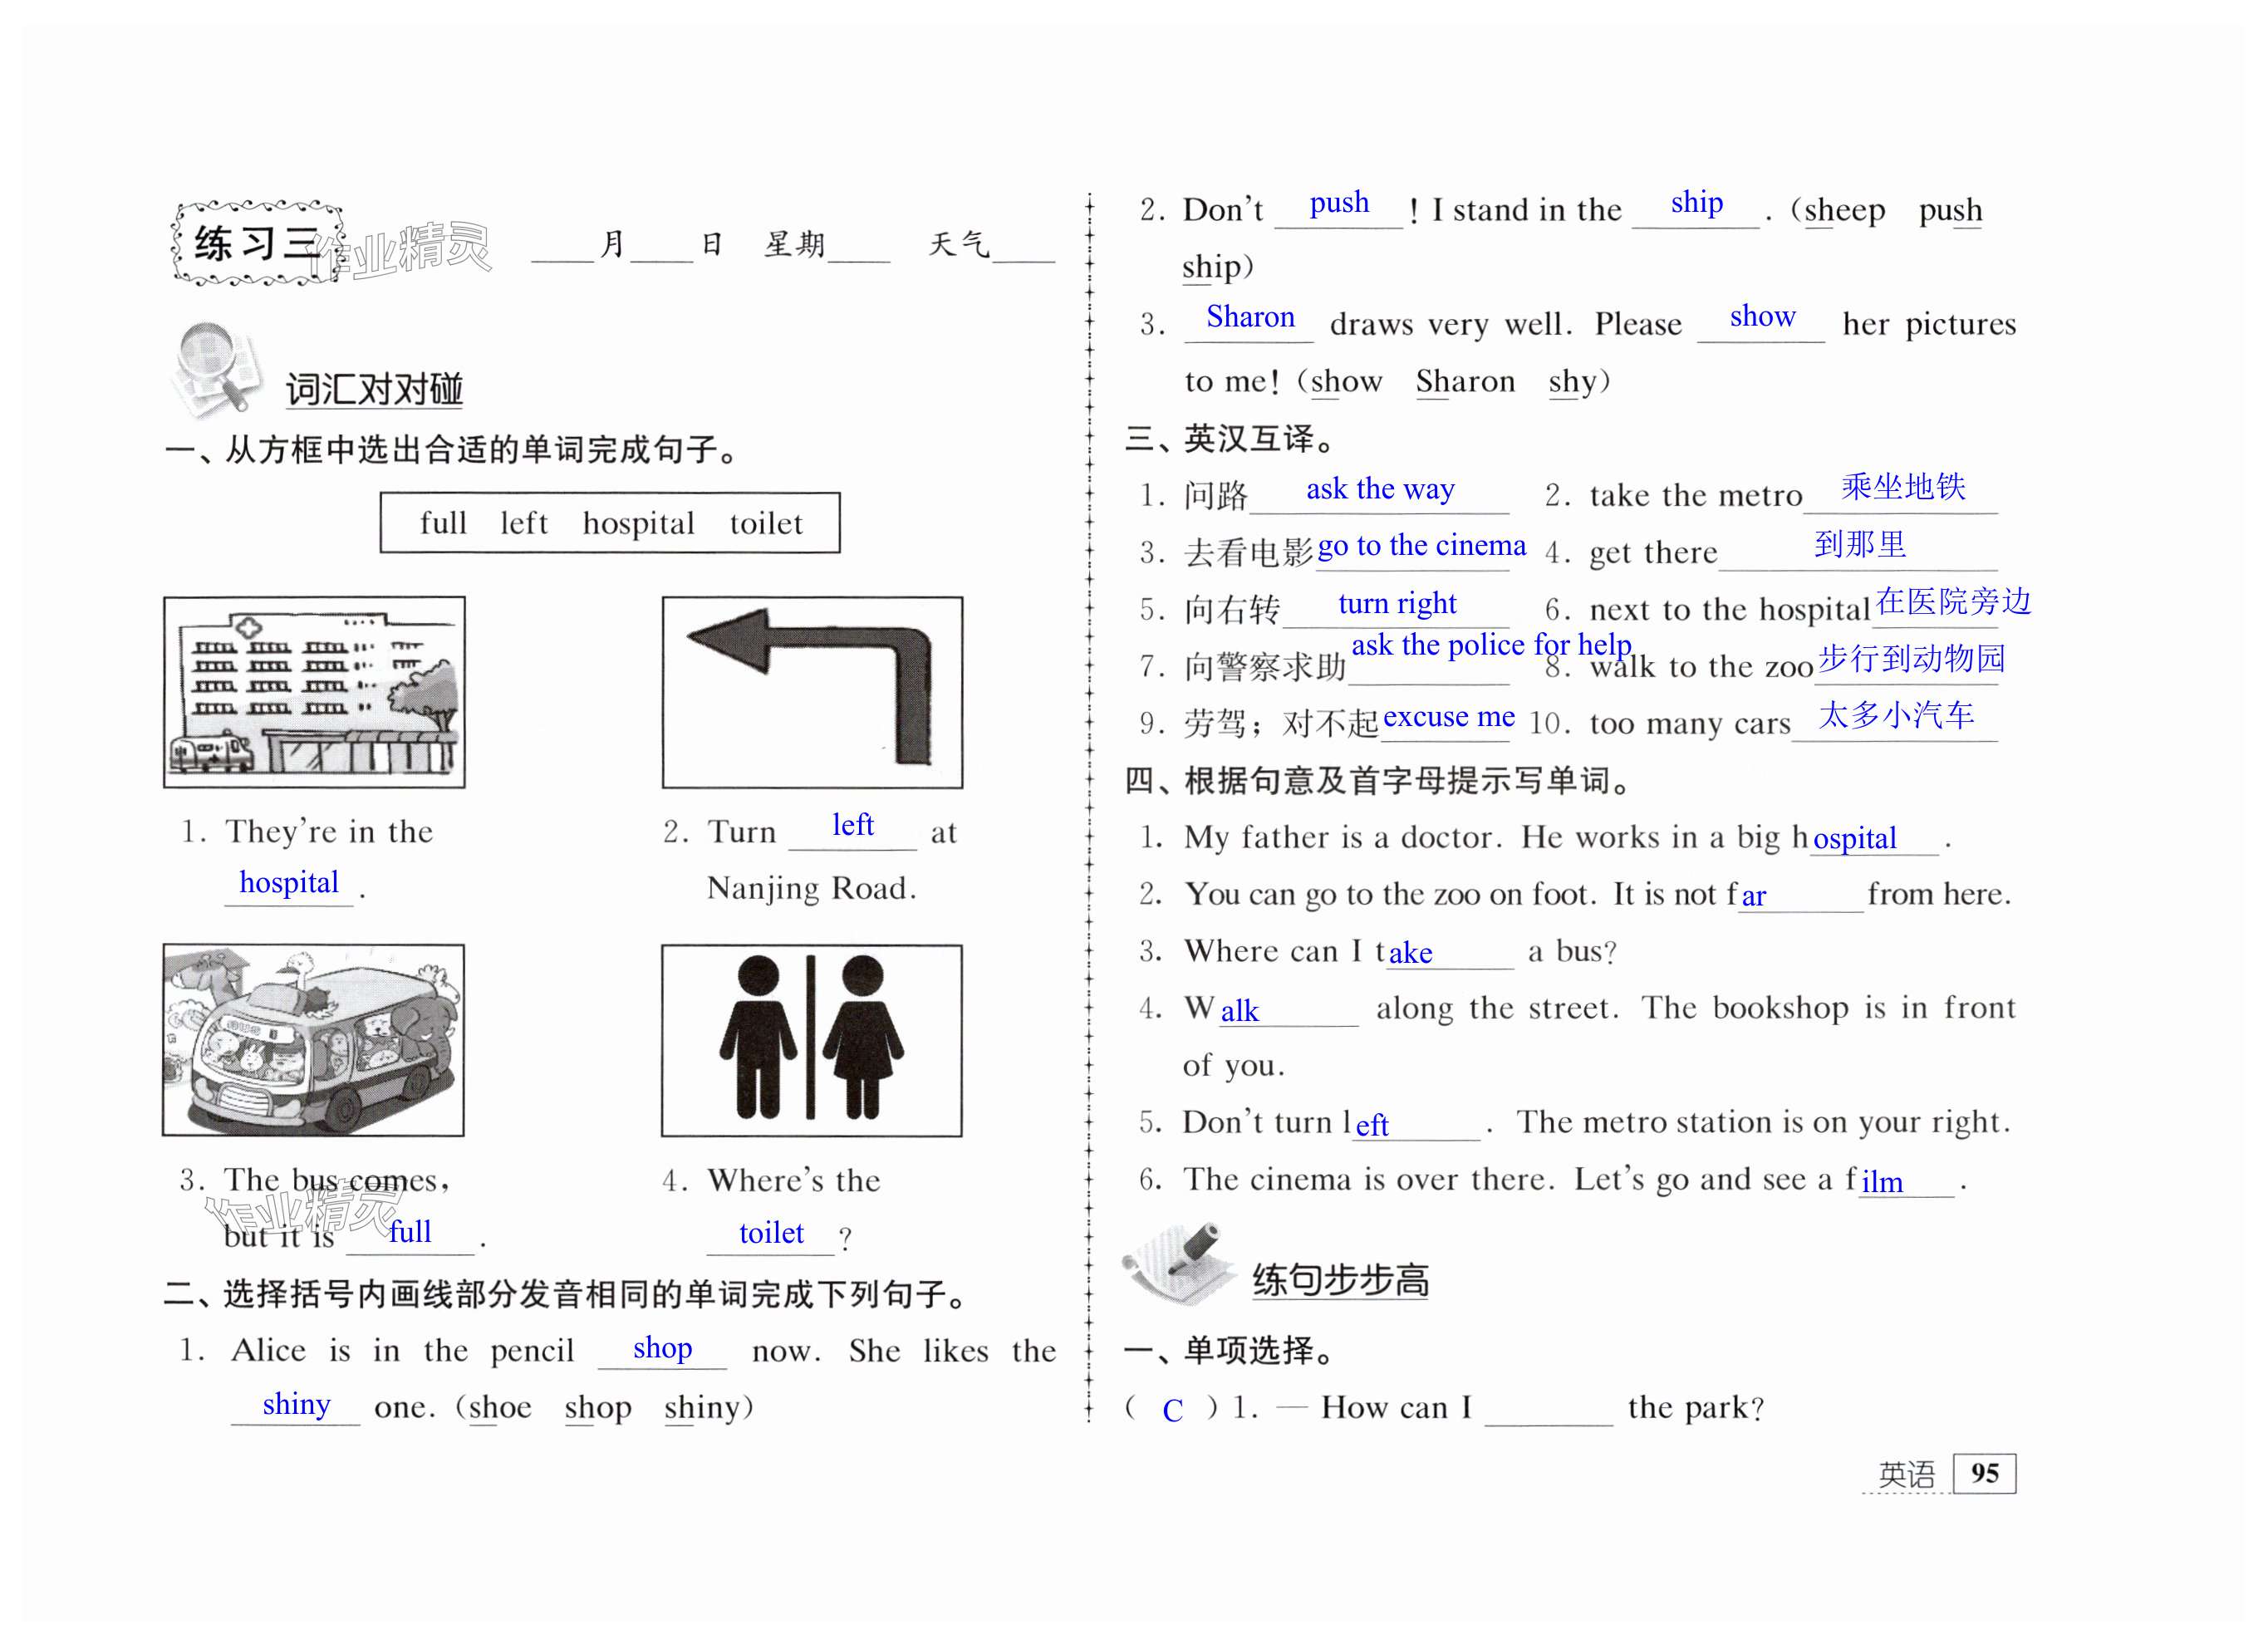Screen dimensions: 2268x1644
Task: Click the answer 'shiny' in question one
Action: 296,1404
